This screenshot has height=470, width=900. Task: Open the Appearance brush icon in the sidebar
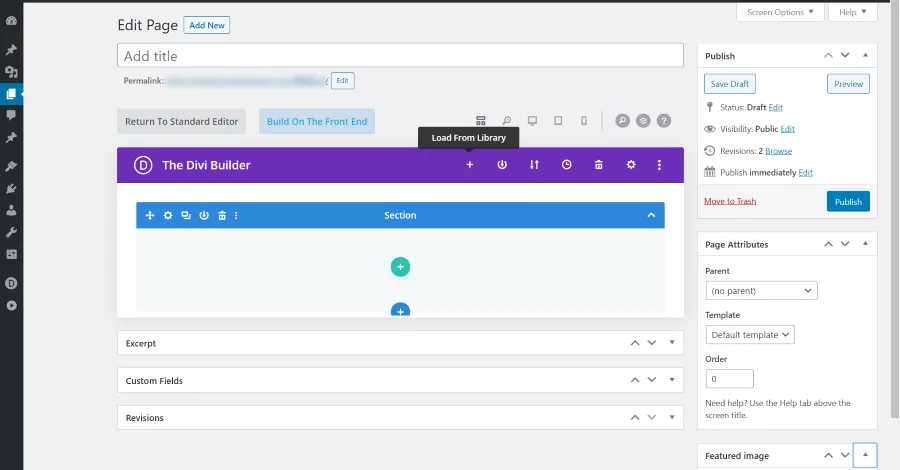coord(11,166)
